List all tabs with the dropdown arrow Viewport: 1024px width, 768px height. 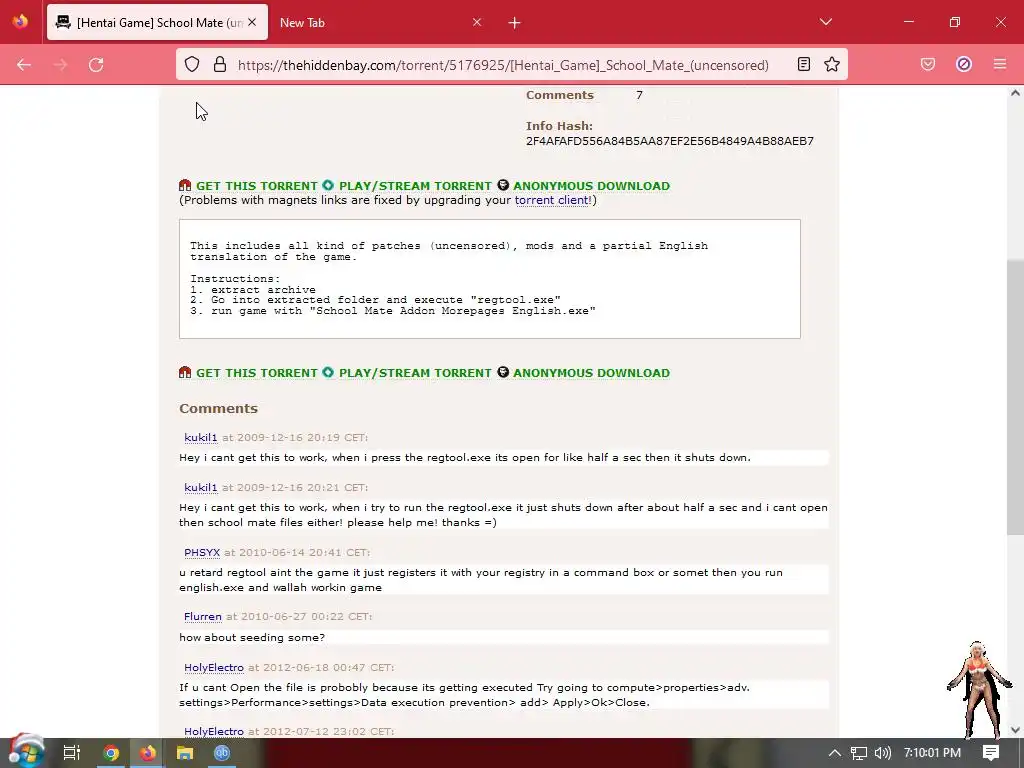[825, 22]
